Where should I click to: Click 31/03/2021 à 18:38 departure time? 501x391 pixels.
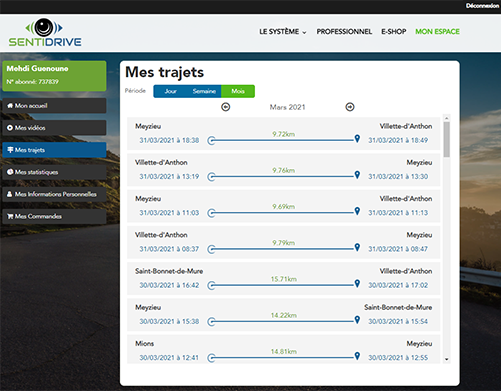point(169,140)
